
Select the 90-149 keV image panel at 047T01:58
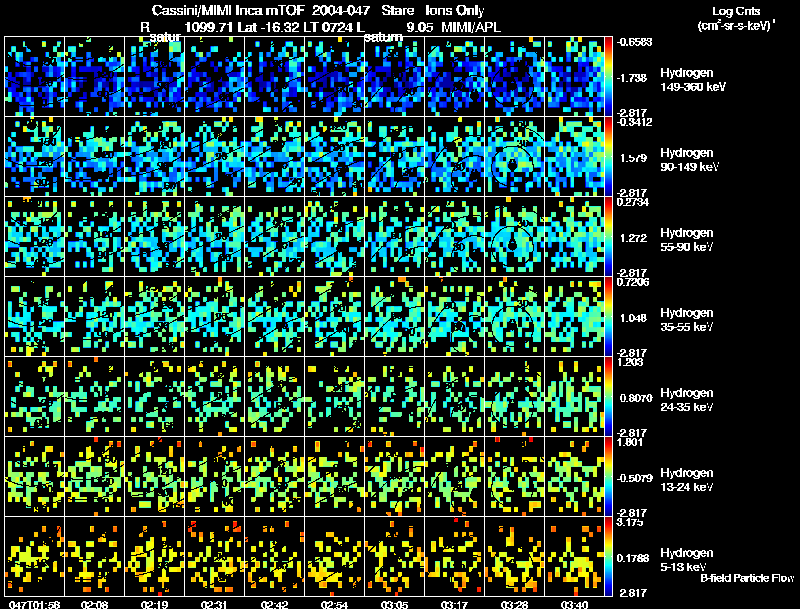coord(34,156)
